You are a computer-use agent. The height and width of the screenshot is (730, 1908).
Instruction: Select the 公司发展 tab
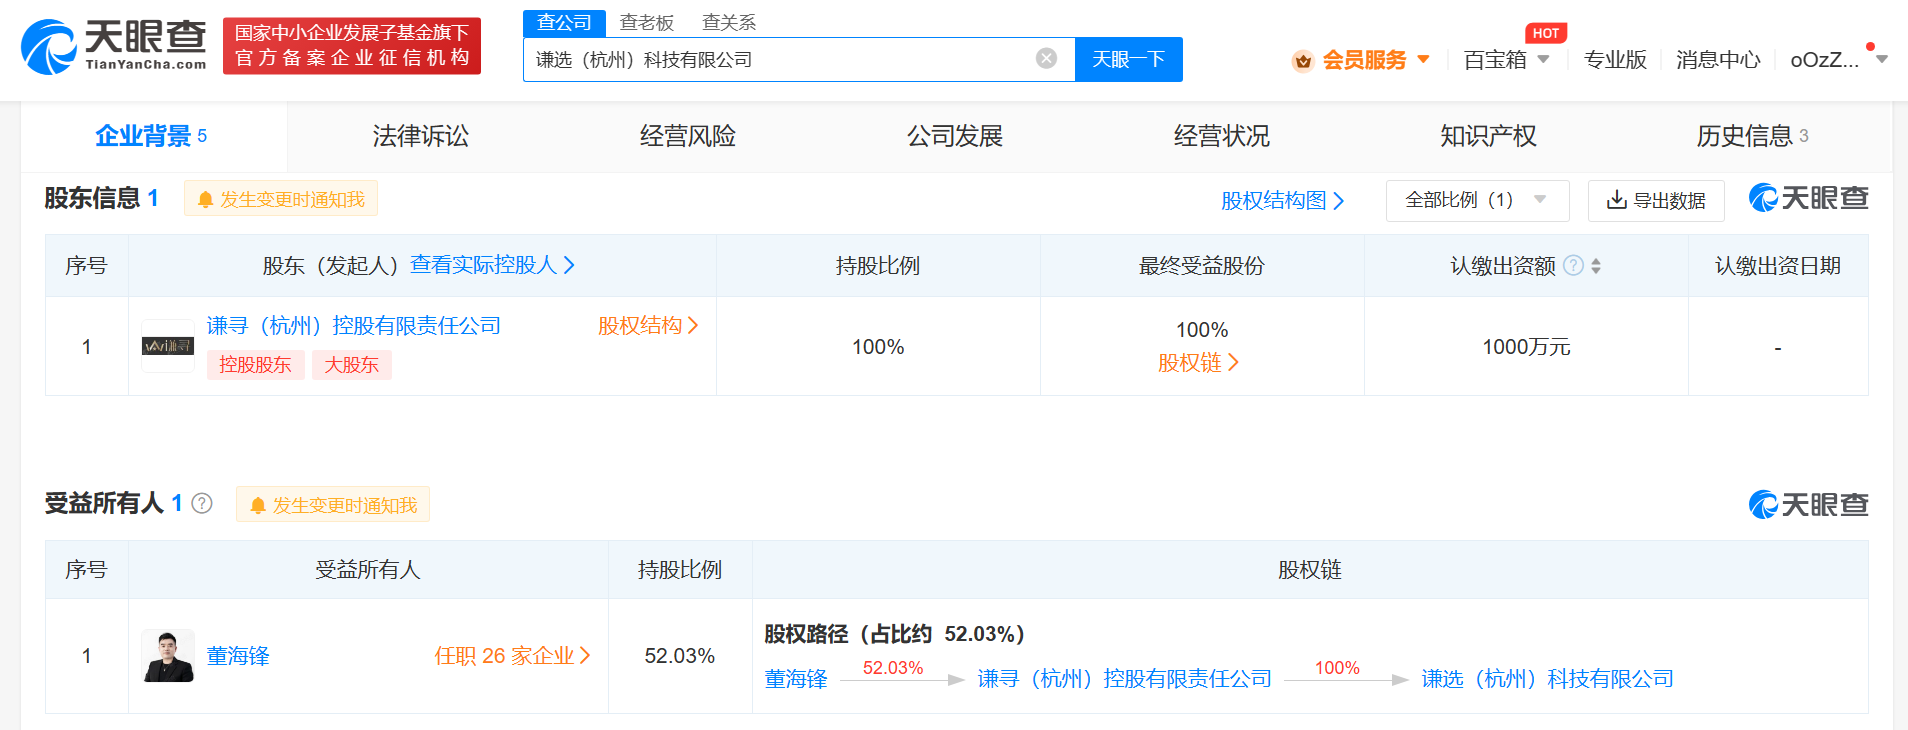click(954, 136)
